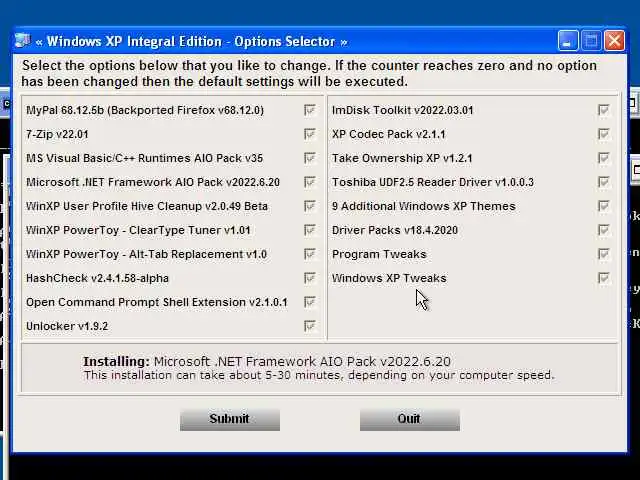Toggle the Program Tweaks checkbox
The height and width of the screenshot is (480, 640).
[x=604, y=254]
